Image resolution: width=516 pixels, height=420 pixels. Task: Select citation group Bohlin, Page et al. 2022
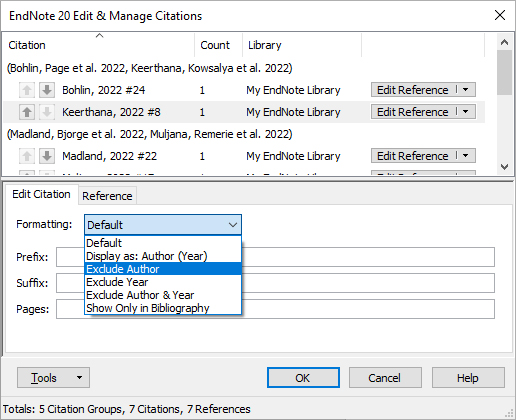[x=150, y=68]
